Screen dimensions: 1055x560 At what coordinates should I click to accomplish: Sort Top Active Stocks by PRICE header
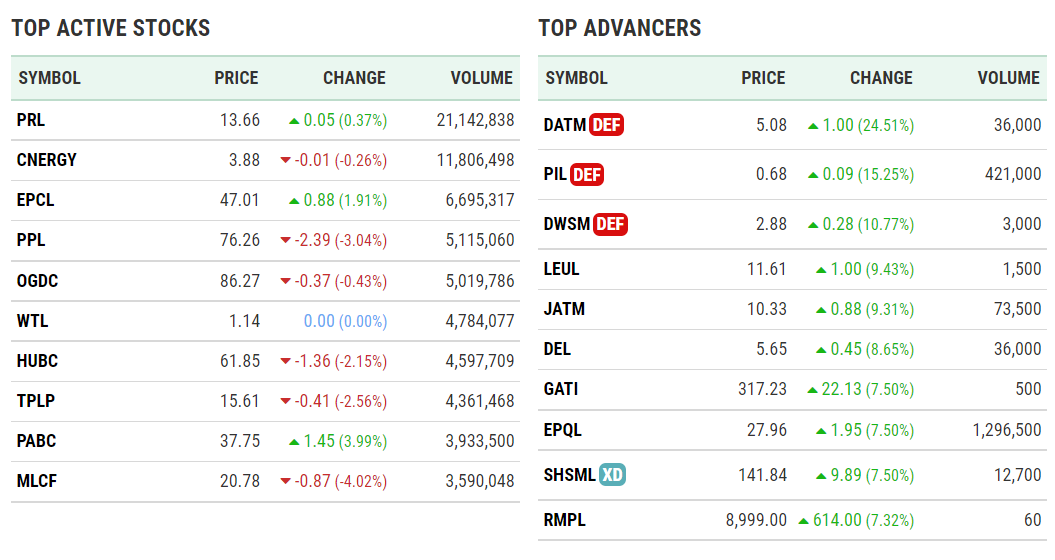[x=236, y=78]
